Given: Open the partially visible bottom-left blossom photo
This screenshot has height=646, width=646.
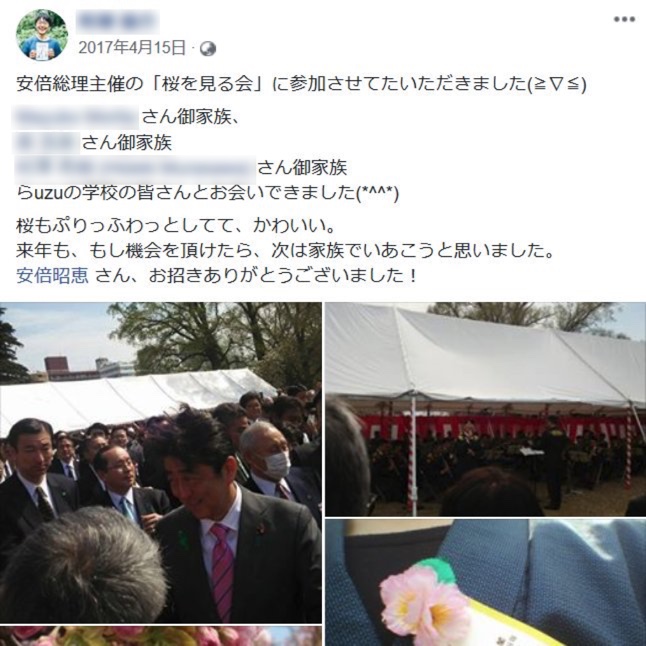Looking at the screenshot, I should pyautogui.click(x=161, y=636).
